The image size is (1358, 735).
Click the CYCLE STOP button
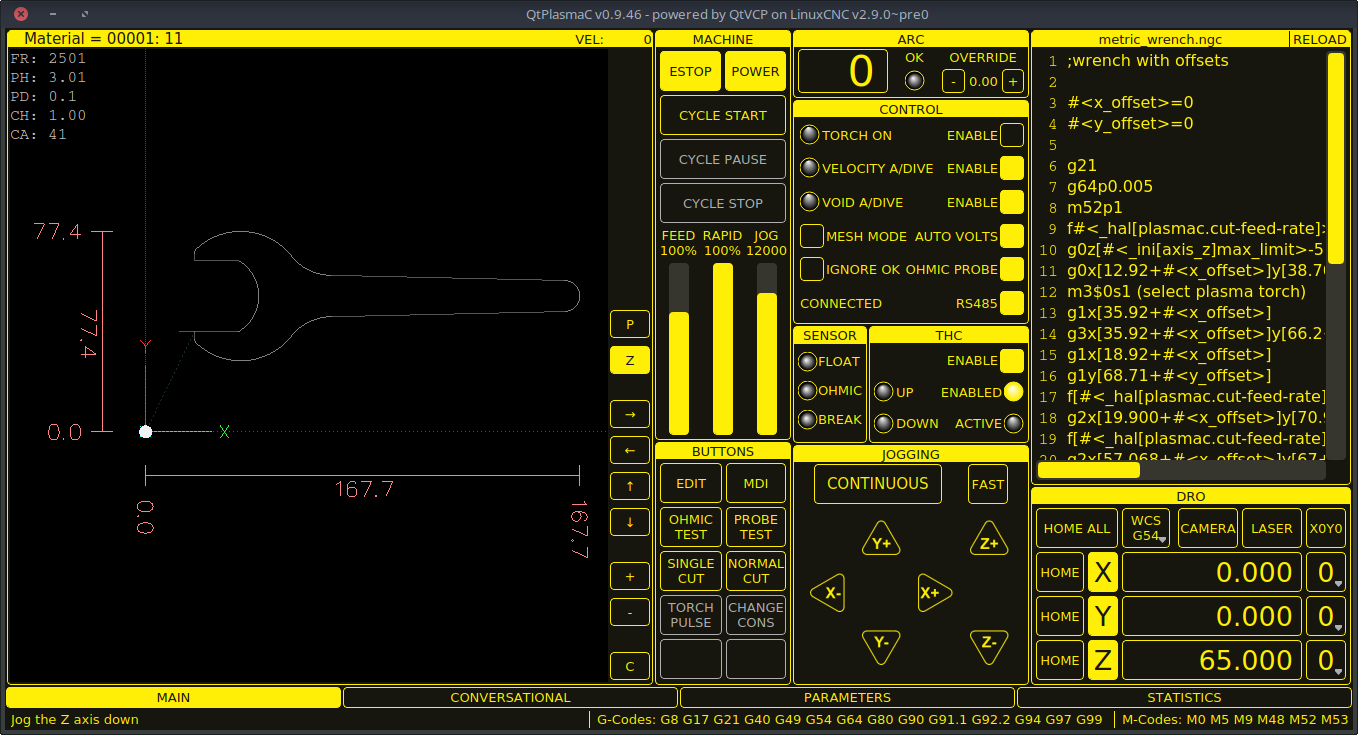[723, 203]
